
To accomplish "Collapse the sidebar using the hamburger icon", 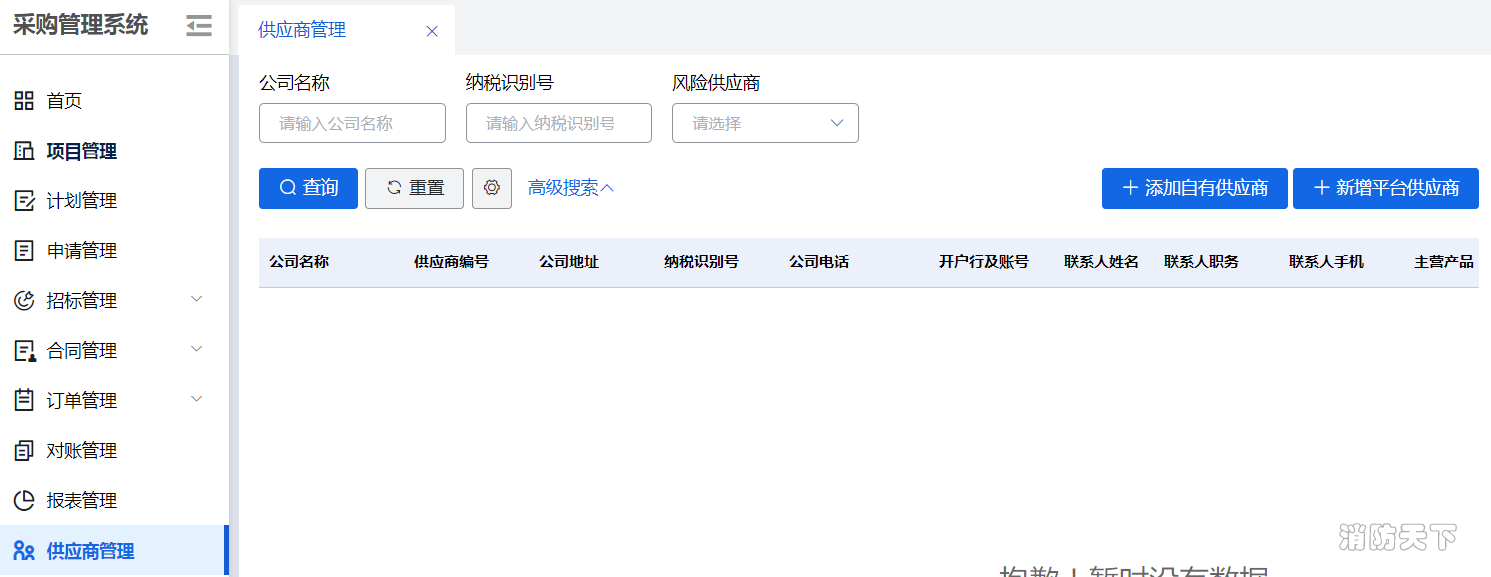I will (199, 26).
